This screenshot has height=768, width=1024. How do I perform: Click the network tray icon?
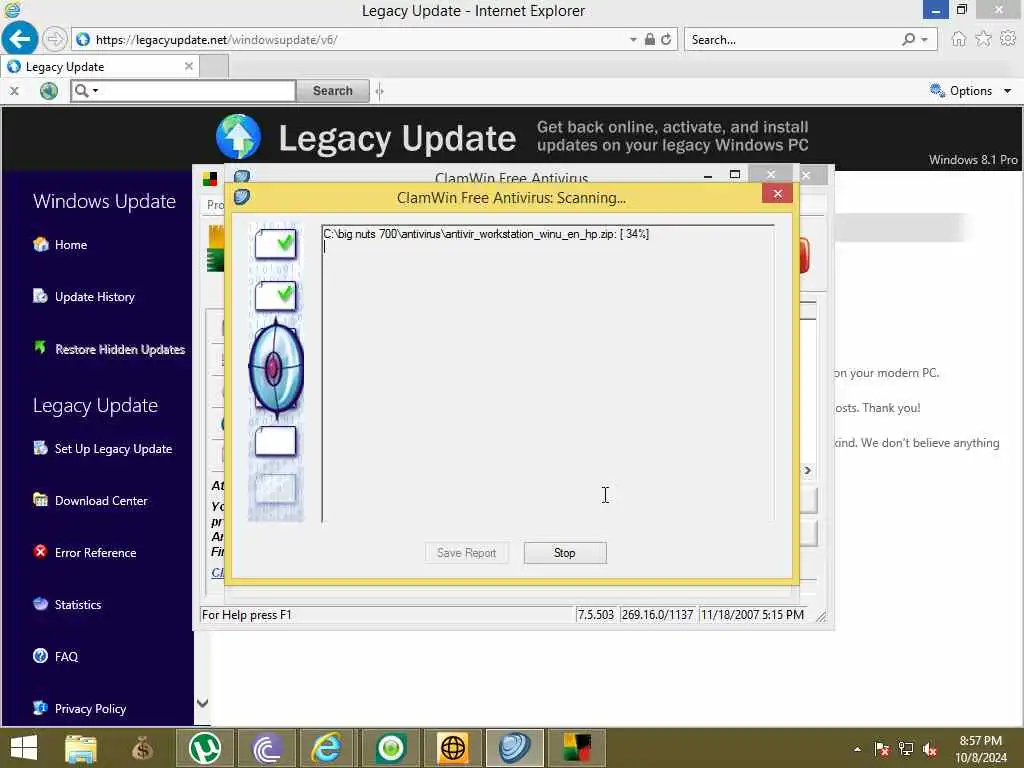[x=906, y=749]
